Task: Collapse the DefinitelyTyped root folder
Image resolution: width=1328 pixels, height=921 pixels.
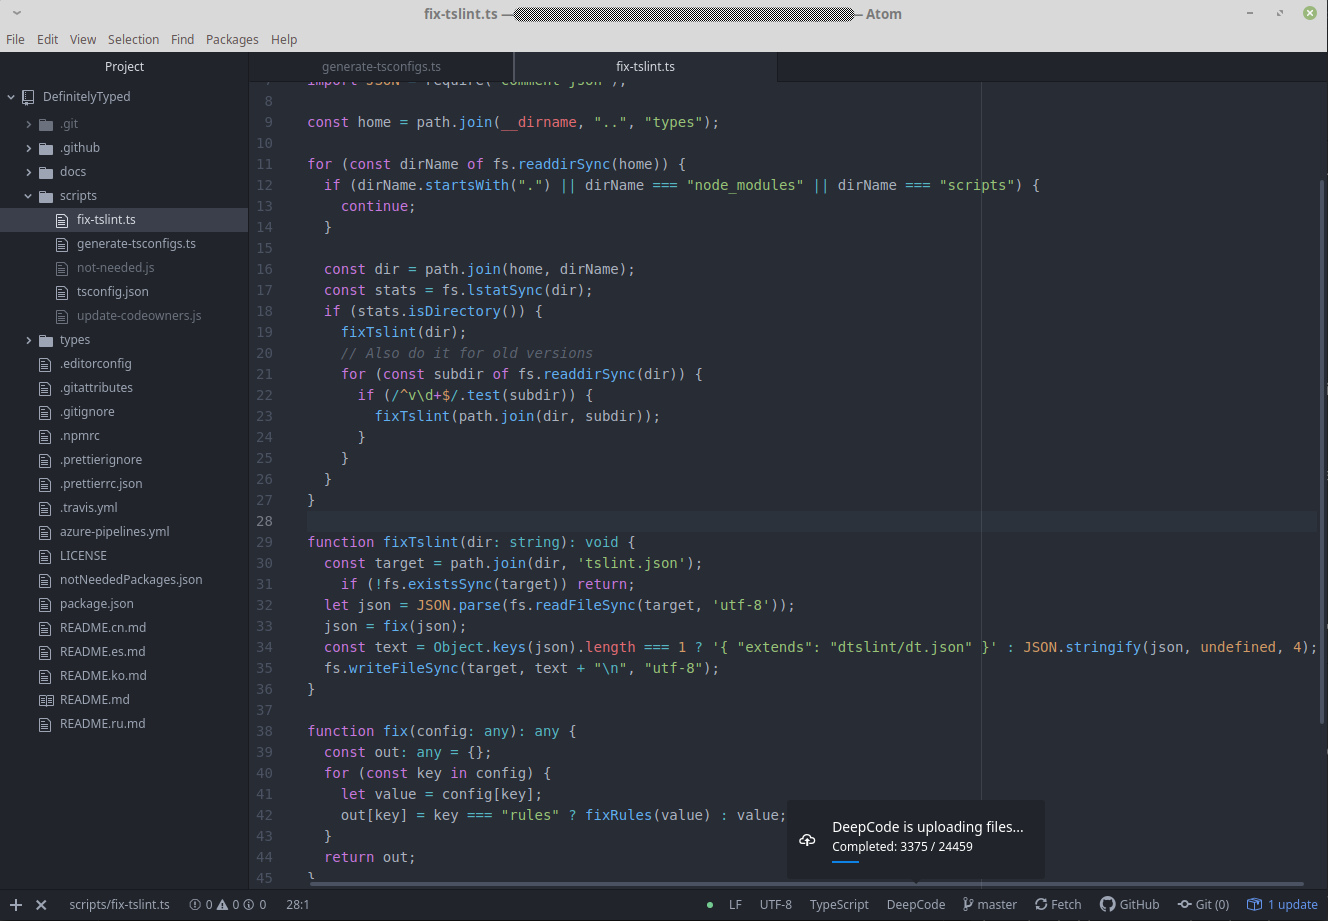Action: pyautogui.click(x=11, y=97)
